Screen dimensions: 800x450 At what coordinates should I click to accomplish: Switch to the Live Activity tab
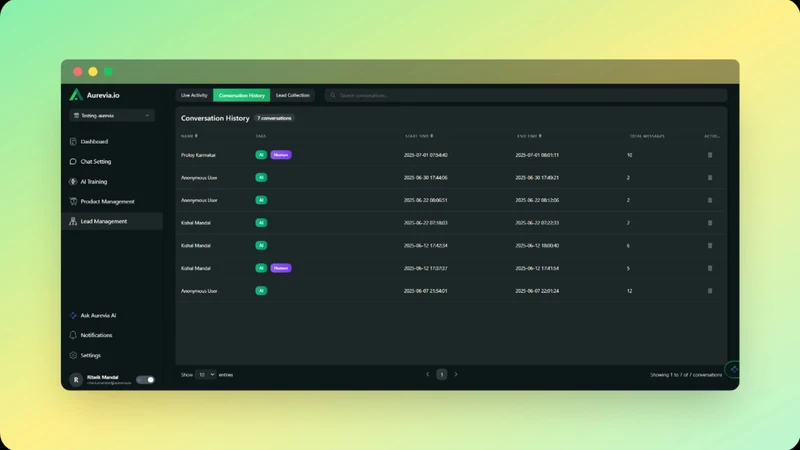pos(194,95)
